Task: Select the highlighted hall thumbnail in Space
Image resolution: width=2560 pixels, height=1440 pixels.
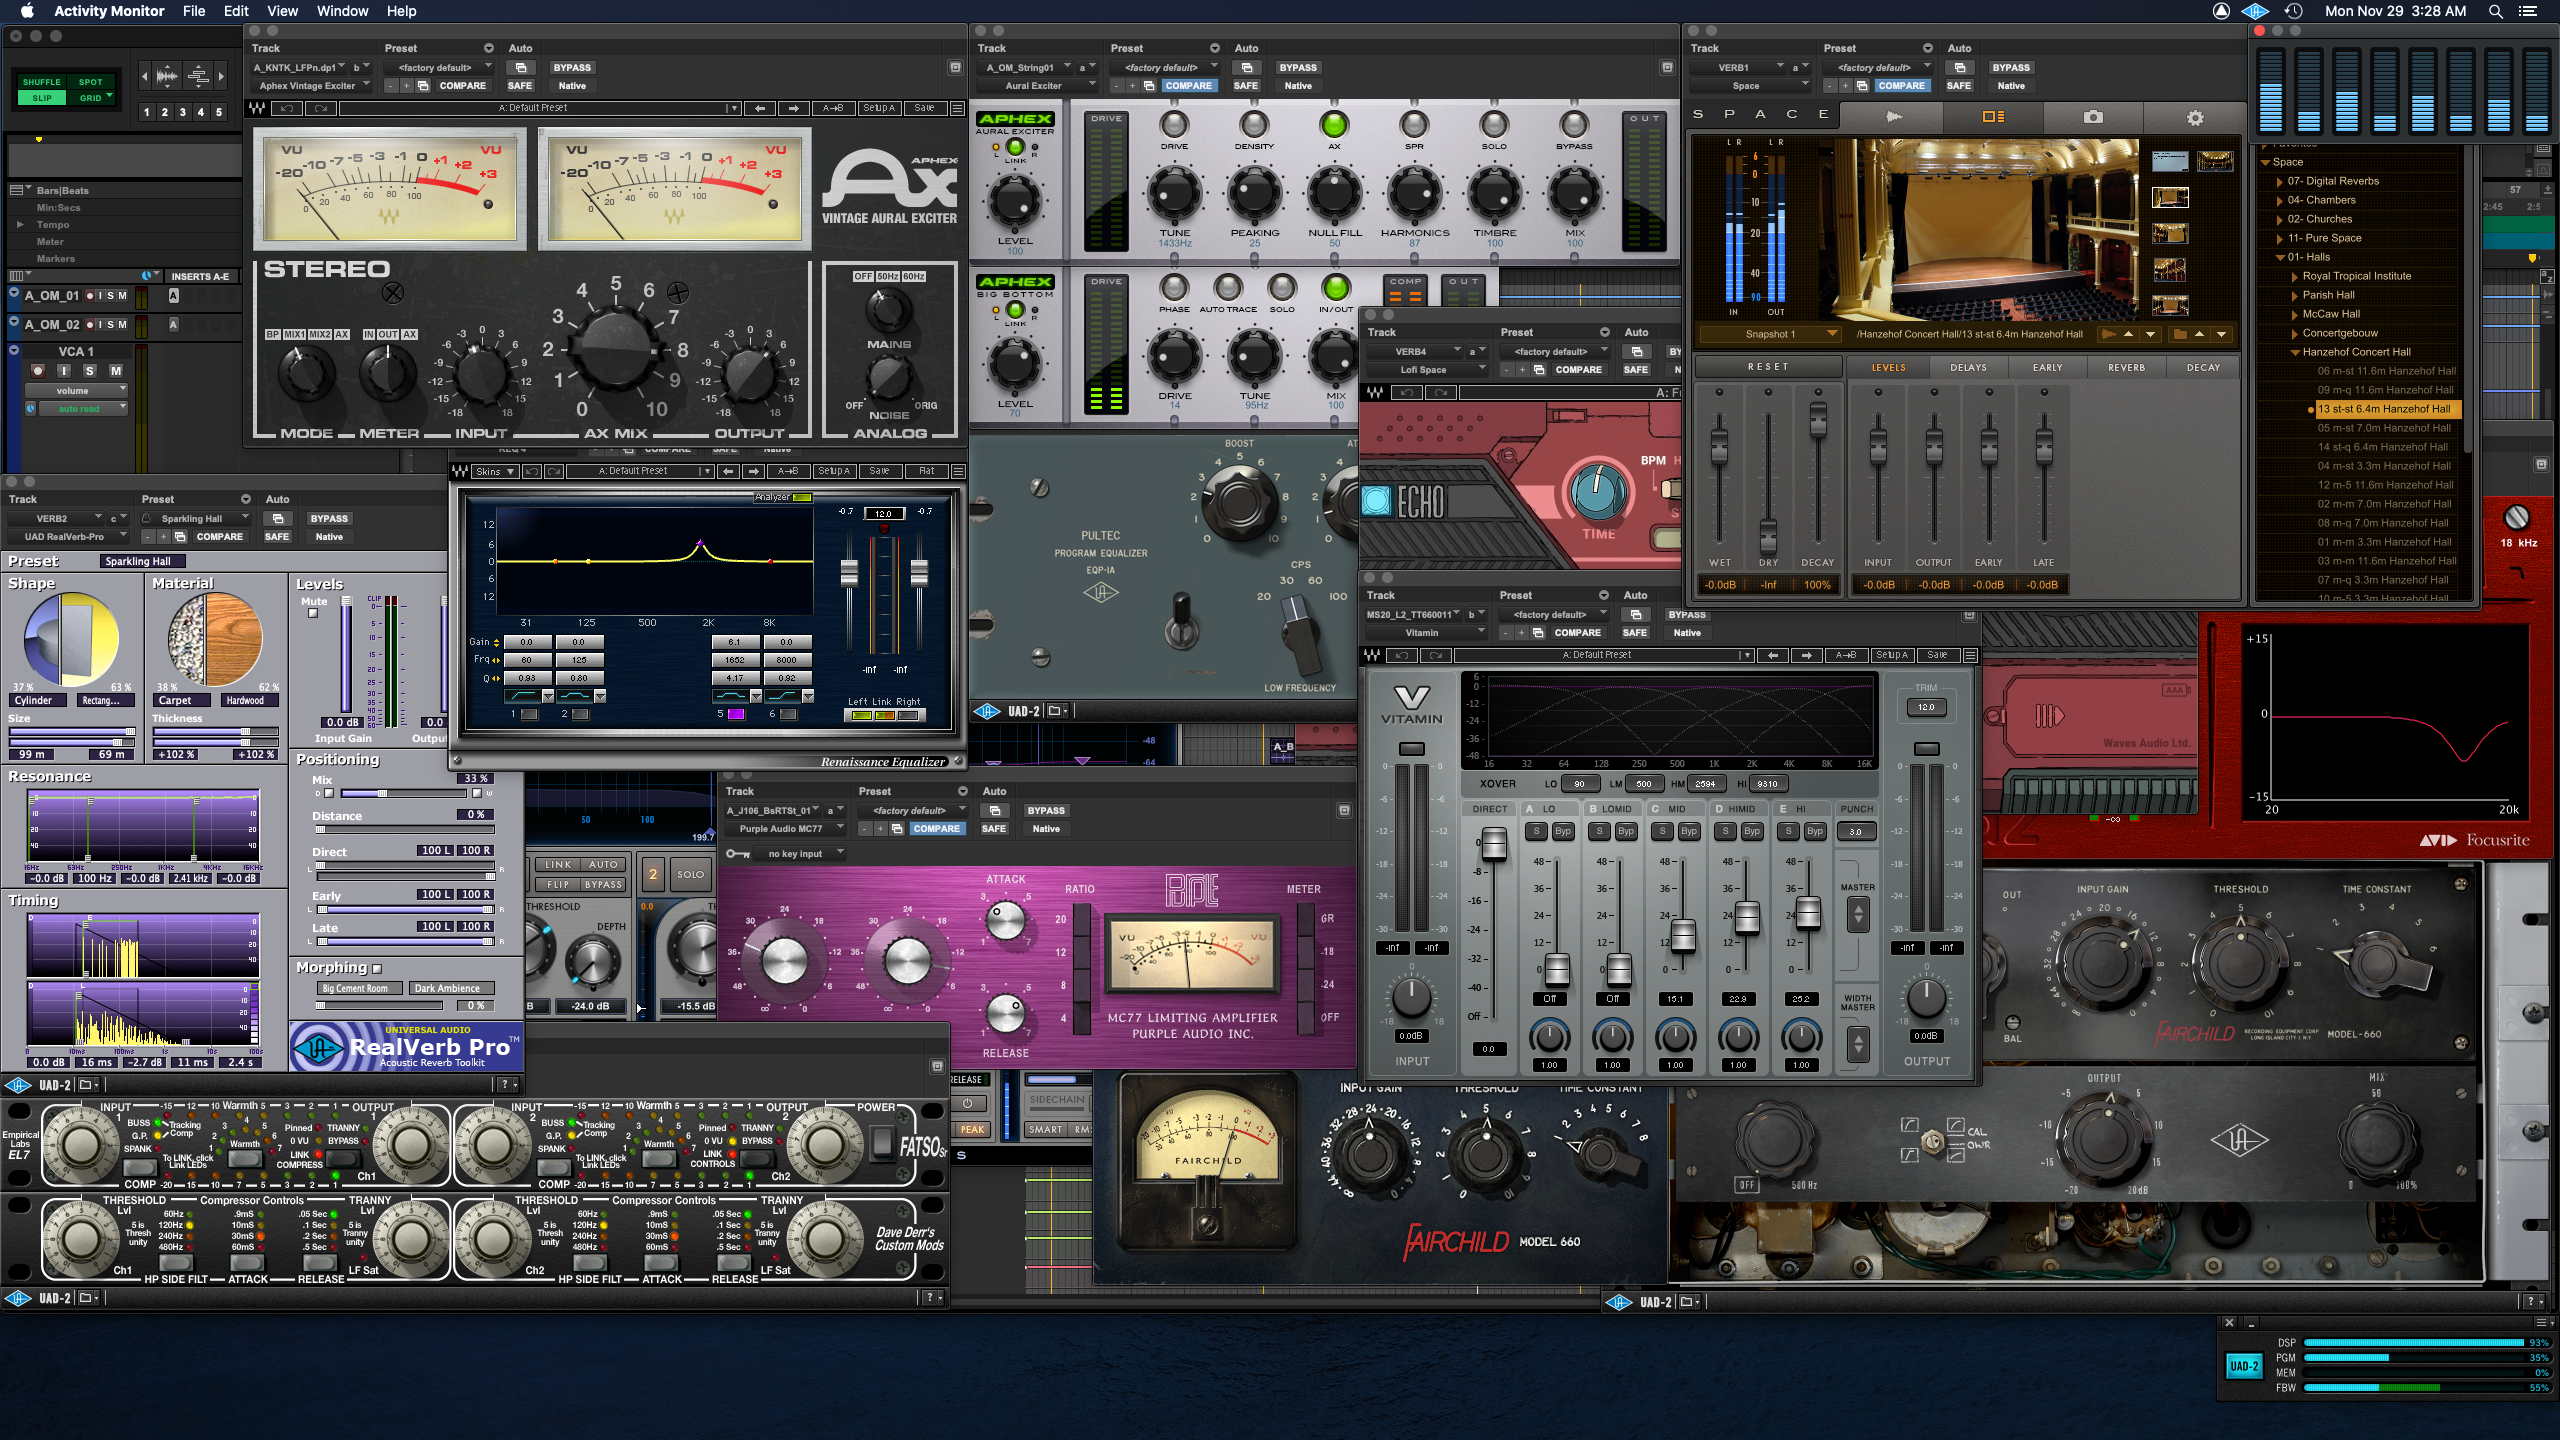Action: click(2170, 198)
